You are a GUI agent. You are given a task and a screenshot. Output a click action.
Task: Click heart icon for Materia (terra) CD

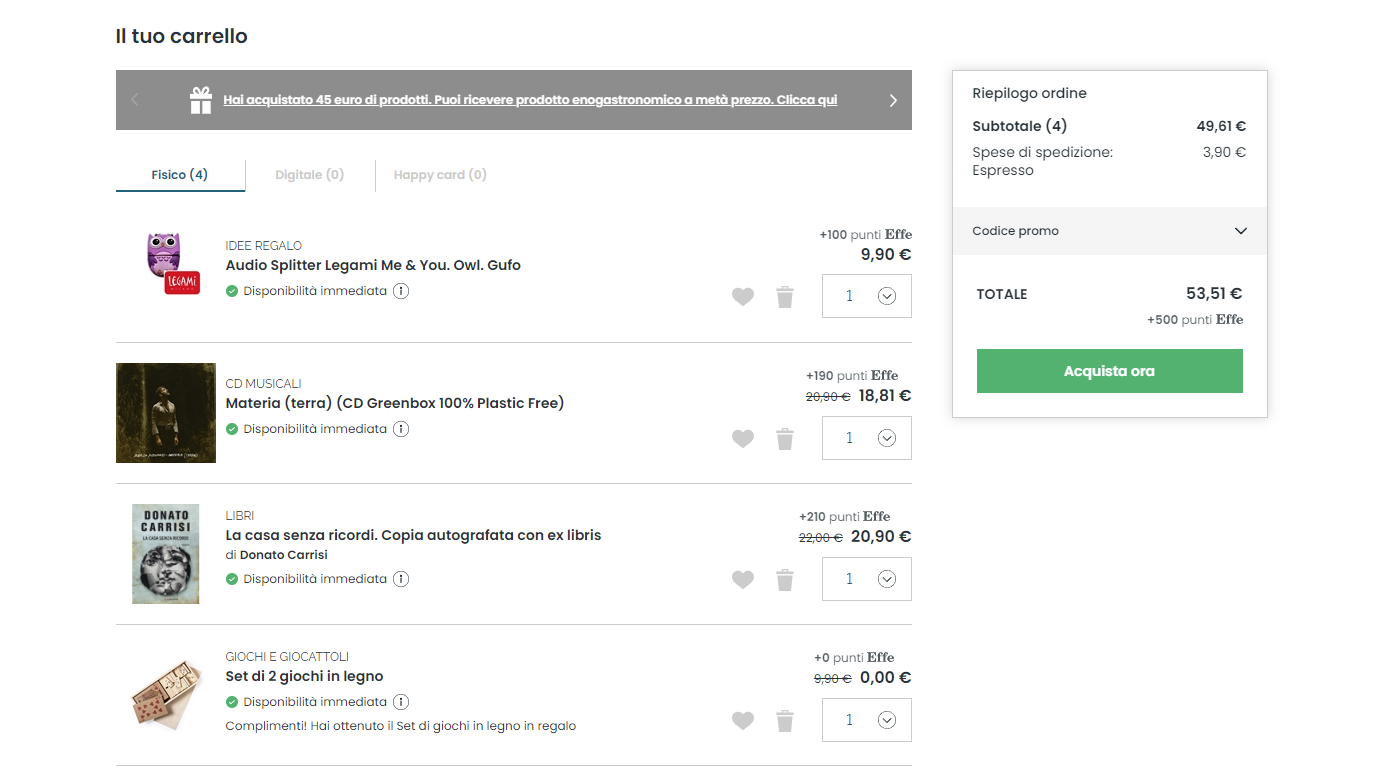coord(742,438)
